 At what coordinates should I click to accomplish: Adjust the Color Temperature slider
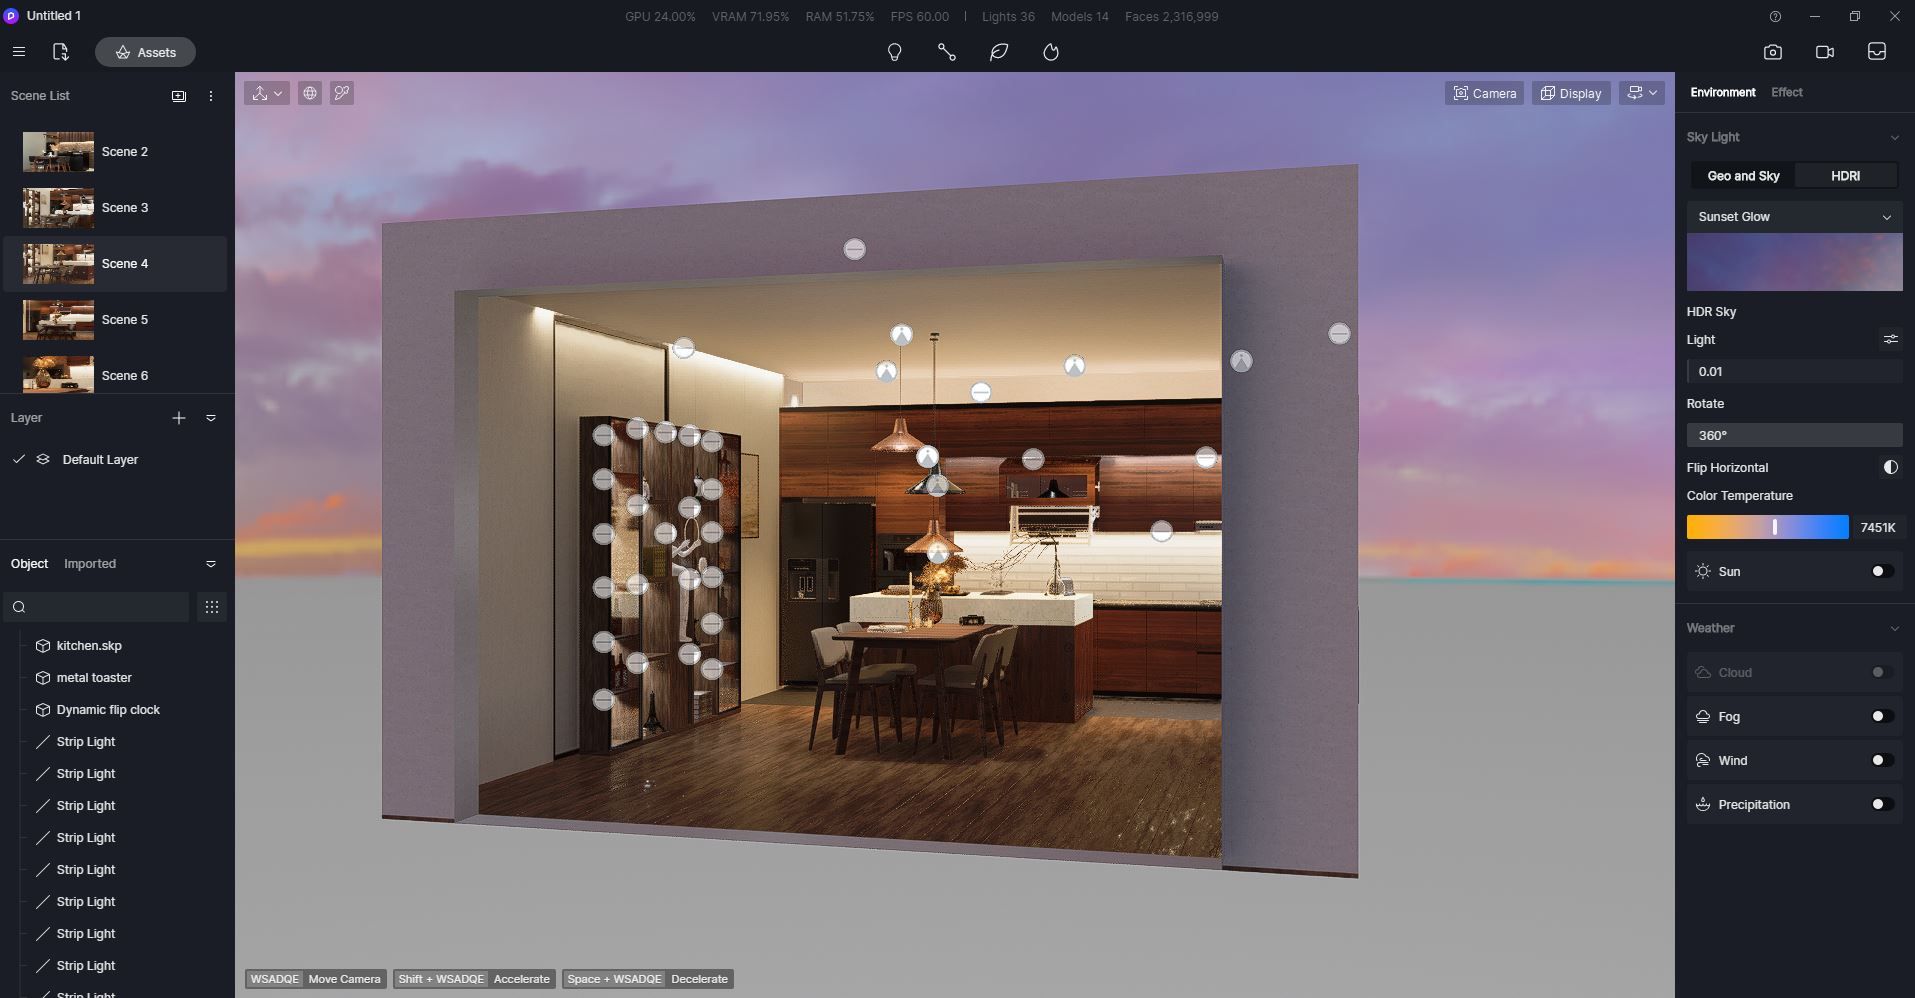pyautogui.click(x=1774, y=527)
